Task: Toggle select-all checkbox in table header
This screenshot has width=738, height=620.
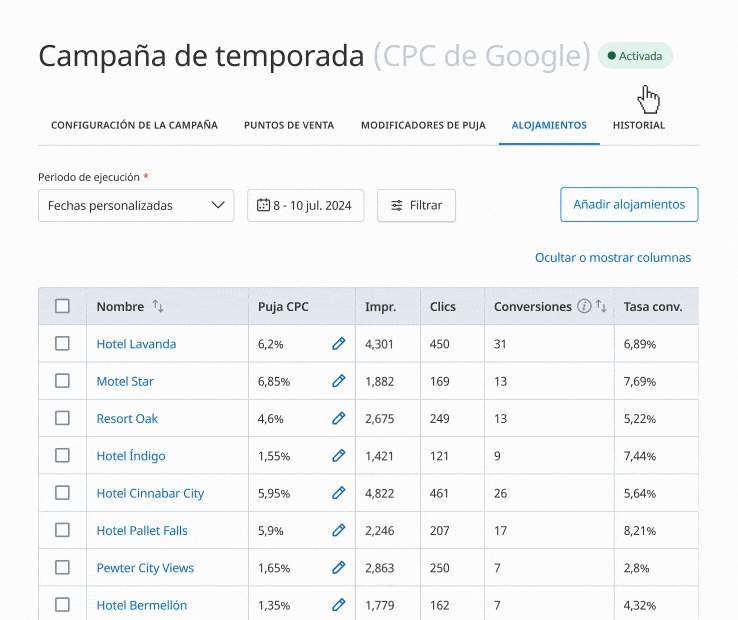Action: coord(62,306)
